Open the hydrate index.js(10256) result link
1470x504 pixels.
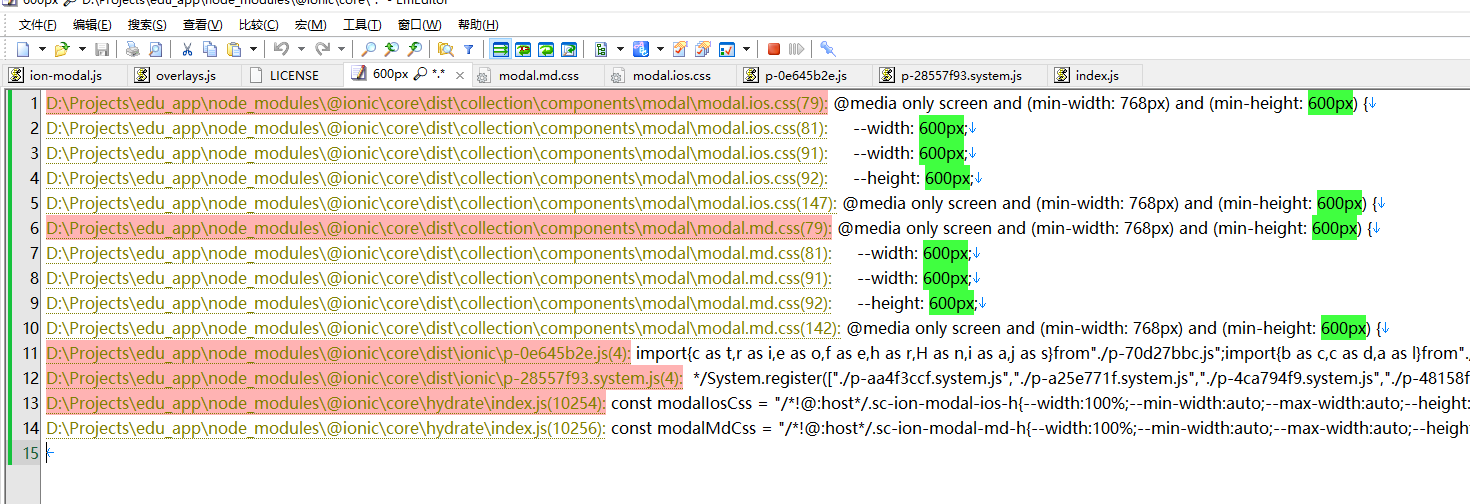tap(326, 428)
